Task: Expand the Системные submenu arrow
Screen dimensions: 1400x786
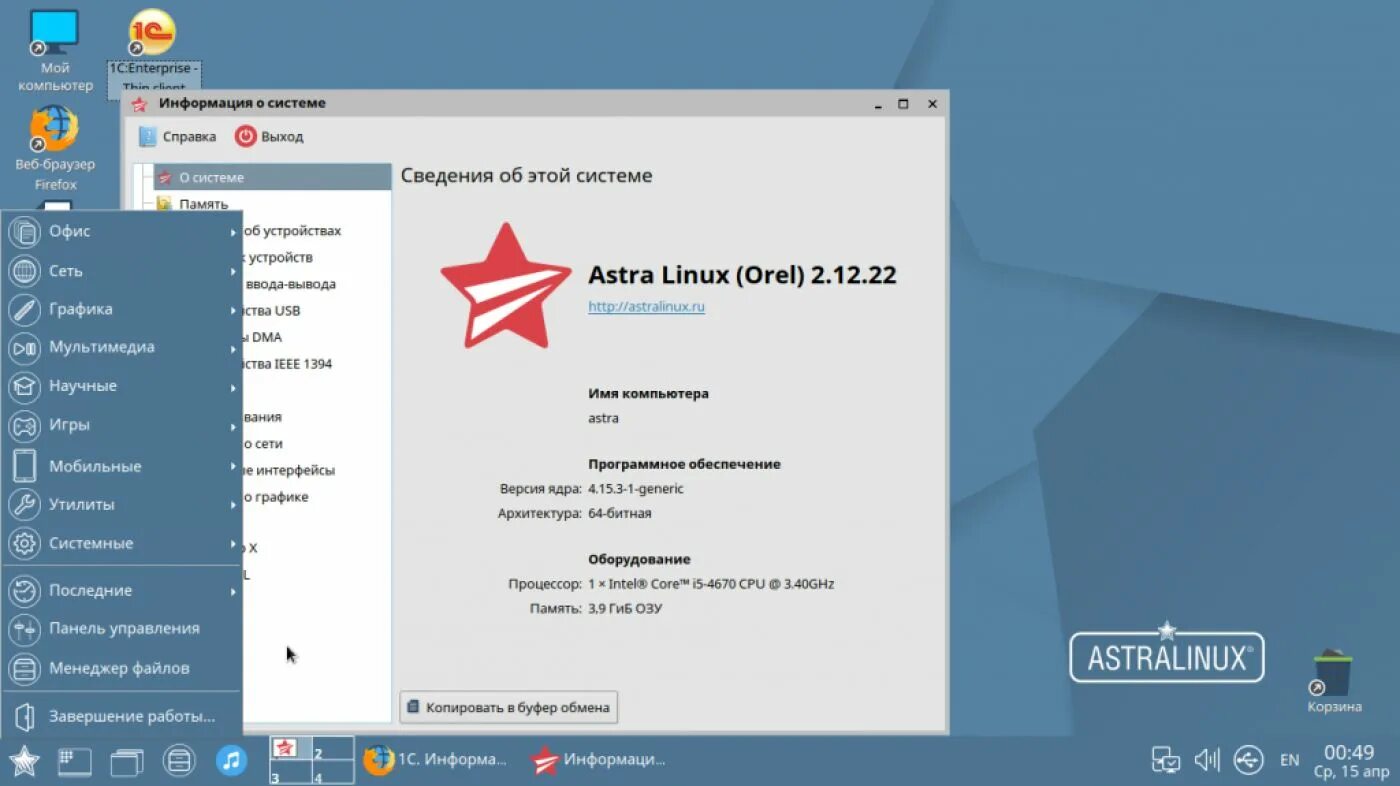Action: tap(233, 544)
